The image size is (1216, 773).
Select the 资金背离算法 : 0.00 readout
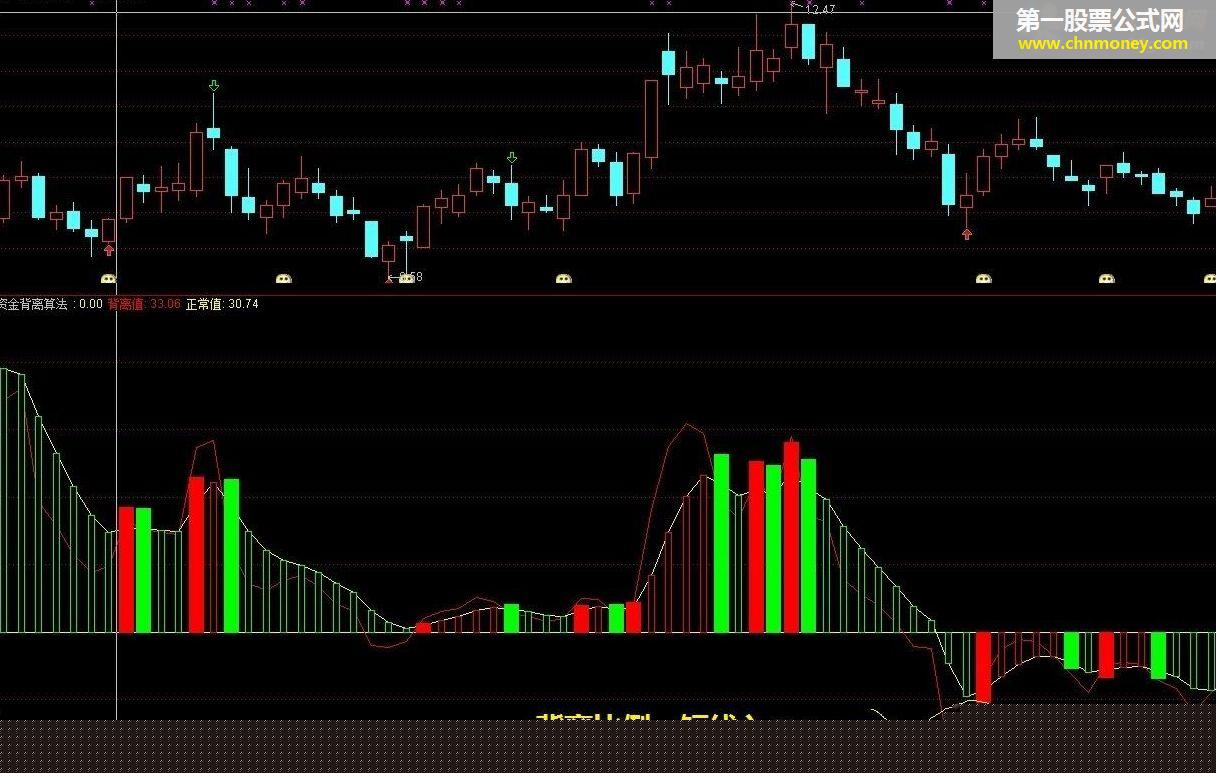[x=51, y=303]
